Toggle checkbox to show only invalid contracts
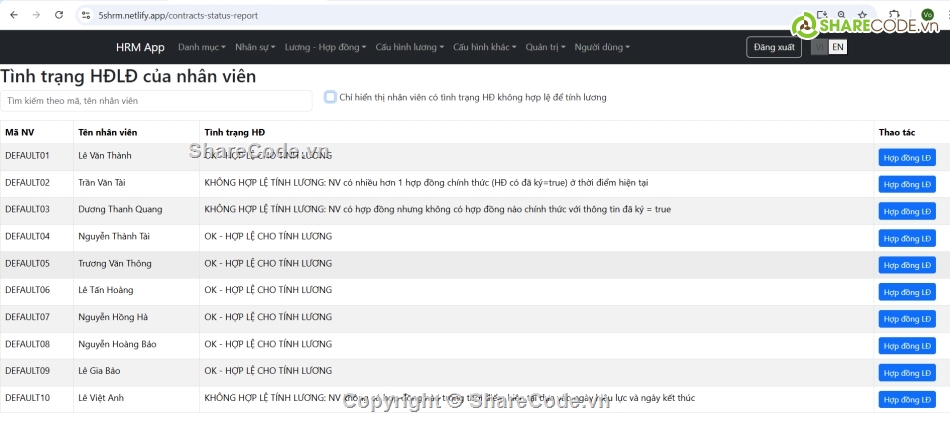 click(330, 97)
